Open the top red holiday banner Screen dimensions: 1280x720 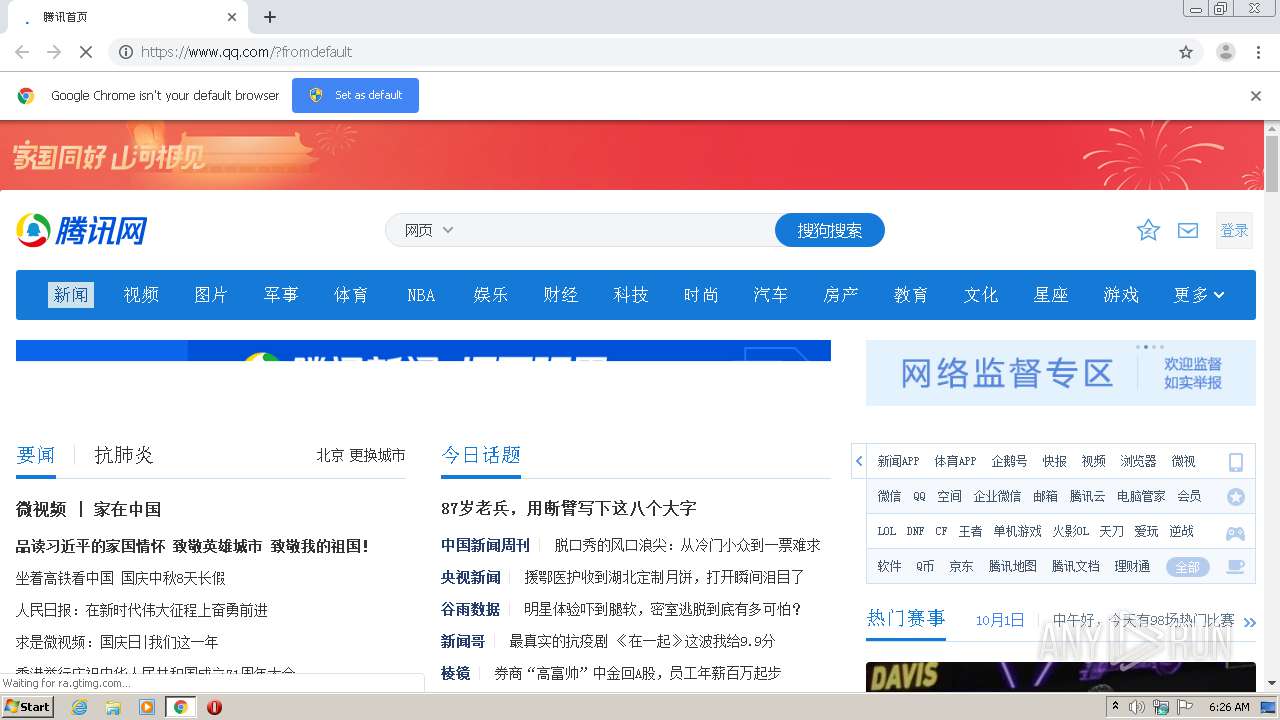point(632,155)
